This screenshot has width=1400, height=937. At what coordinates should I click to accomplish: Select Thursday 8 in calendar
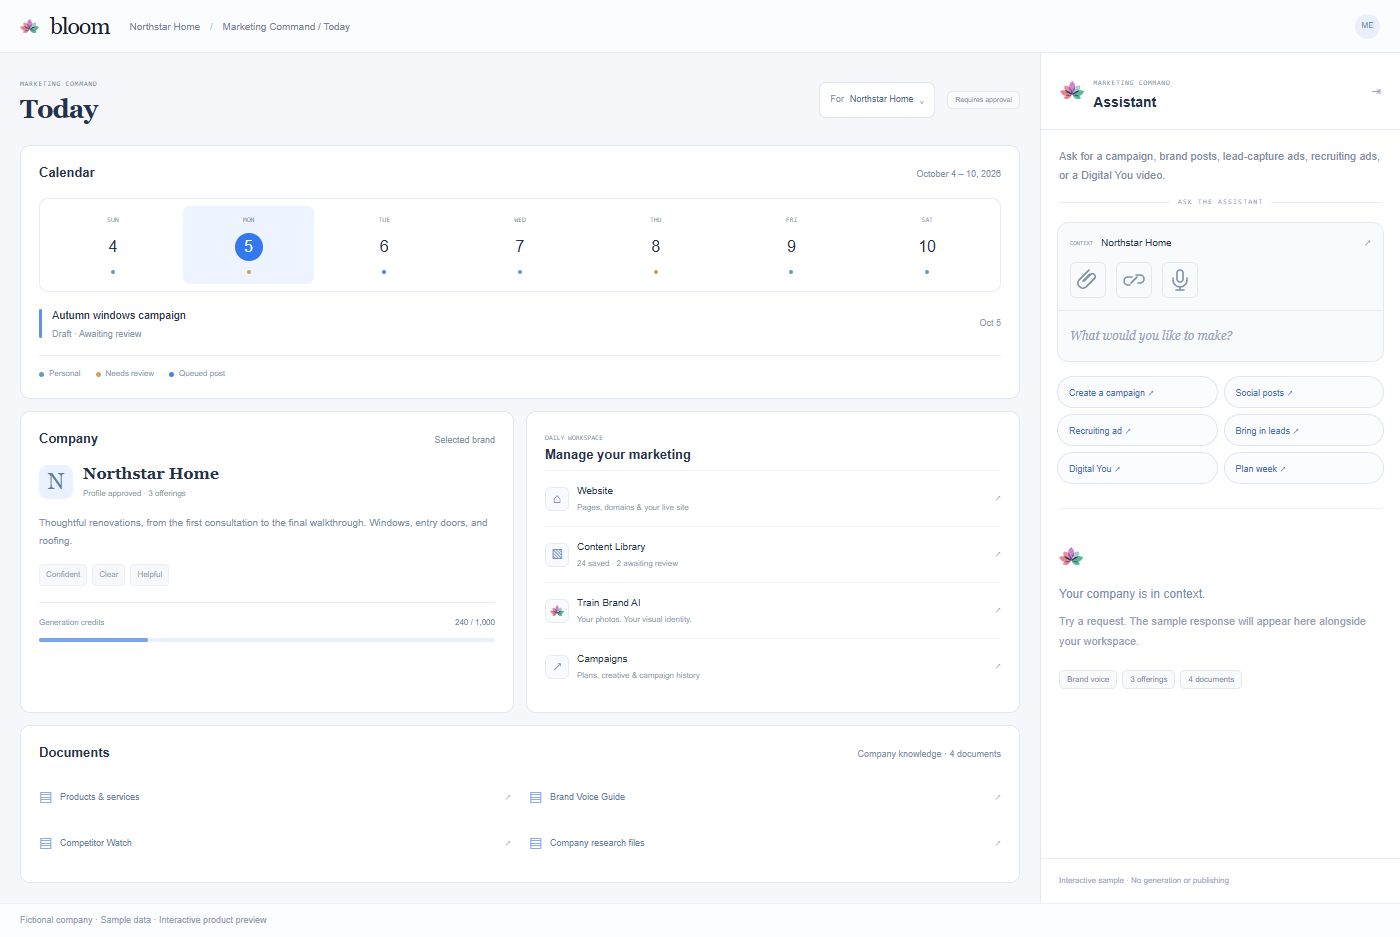pos(656,245)
